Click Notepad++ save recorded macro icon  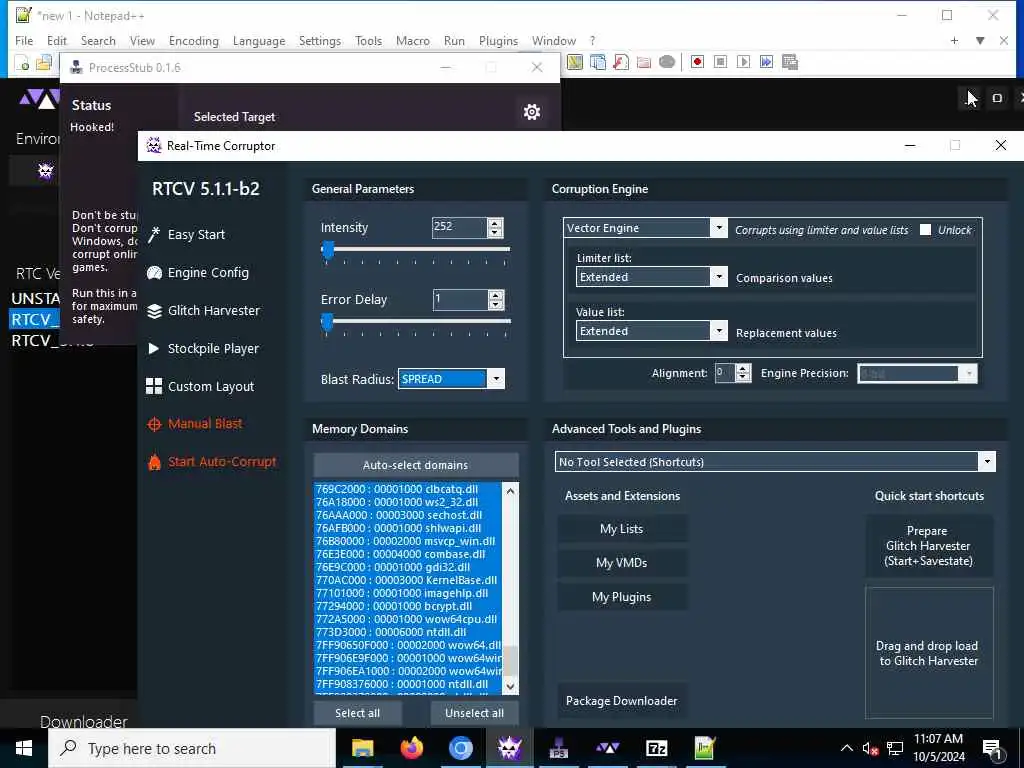pyautogui.click(x=790, y=62)
